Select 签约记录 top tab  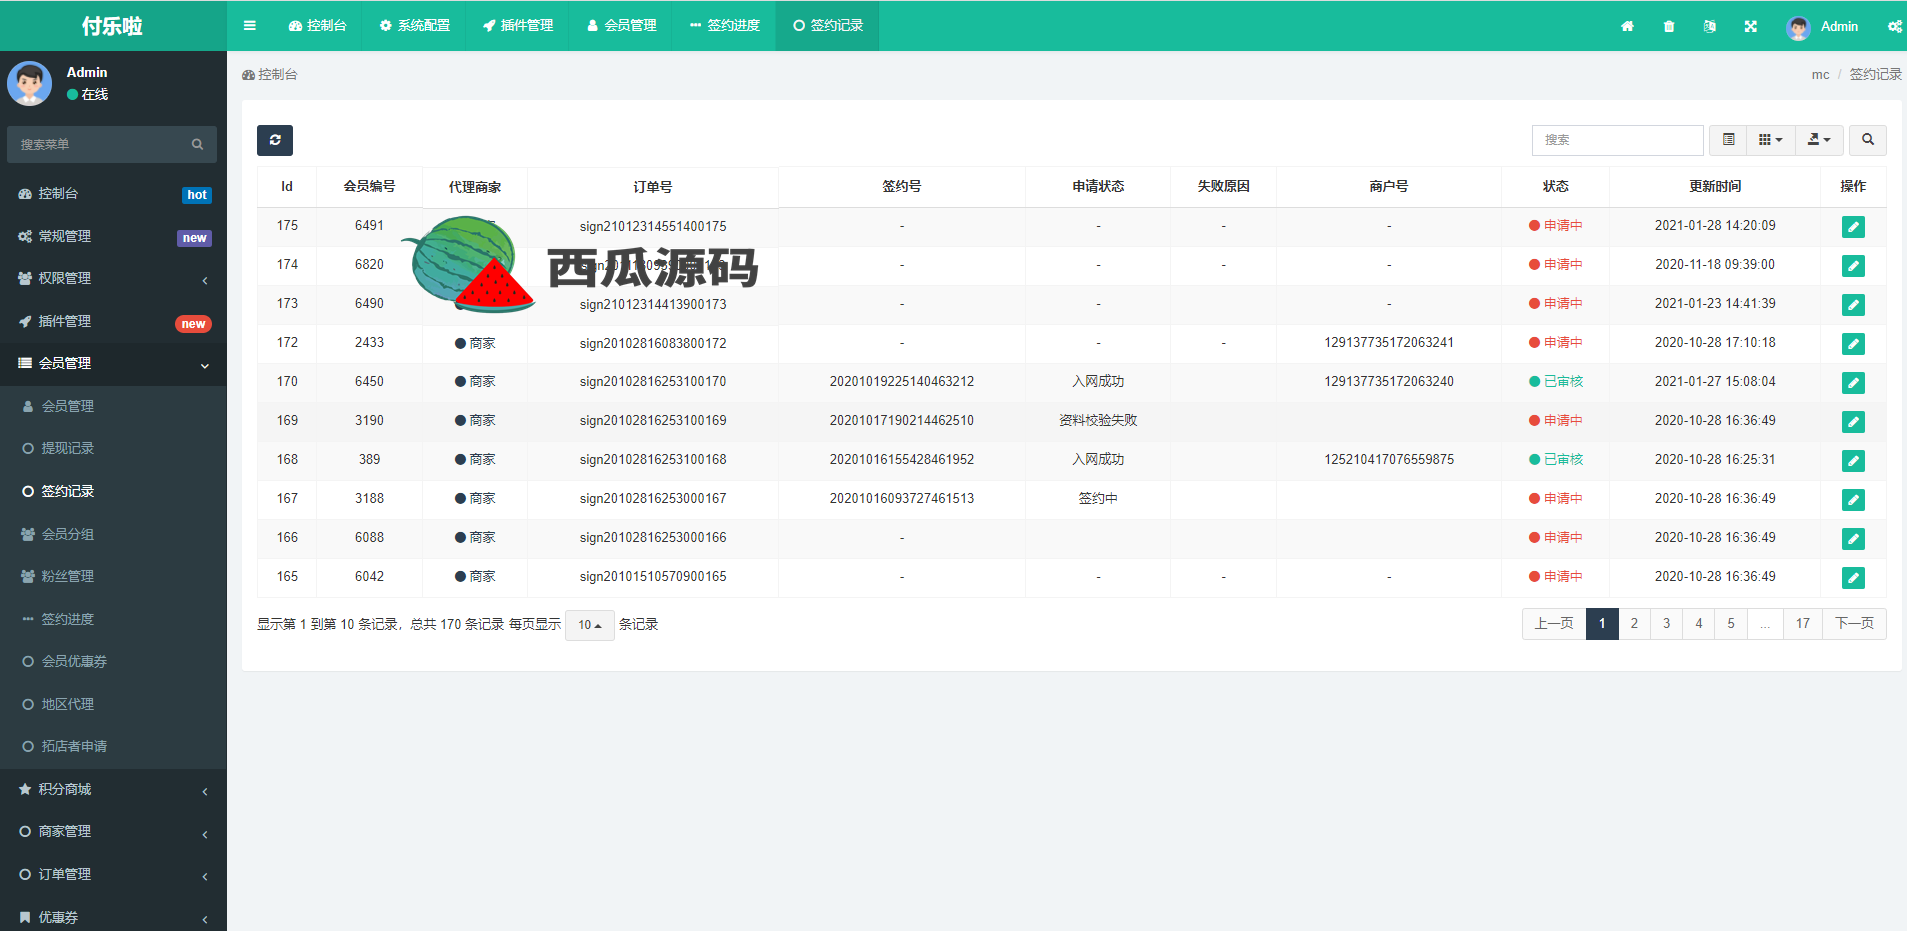(x=828, y=26)
